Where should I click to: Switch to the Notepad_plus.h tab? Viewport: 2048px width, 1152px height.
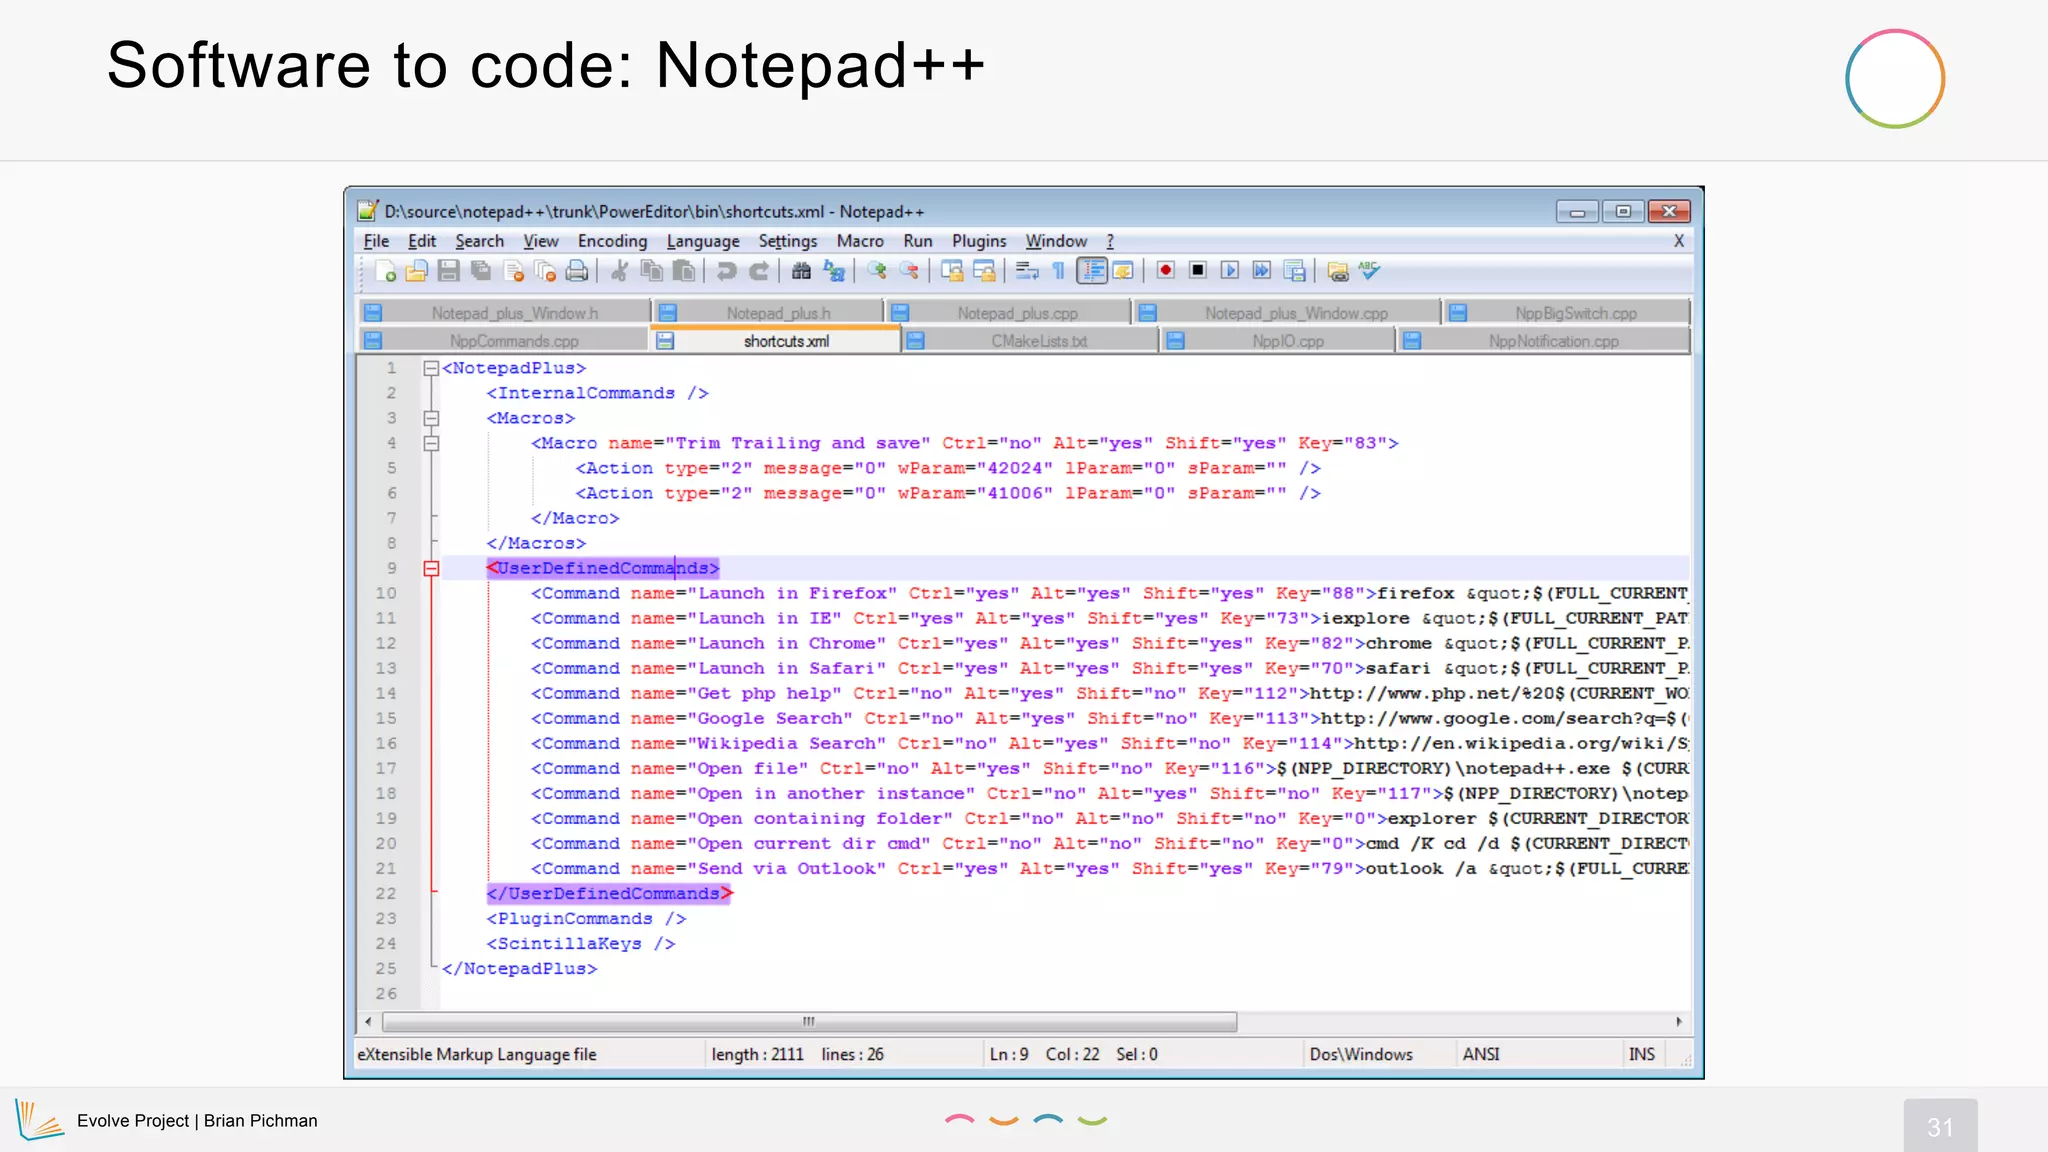(767, 313)
